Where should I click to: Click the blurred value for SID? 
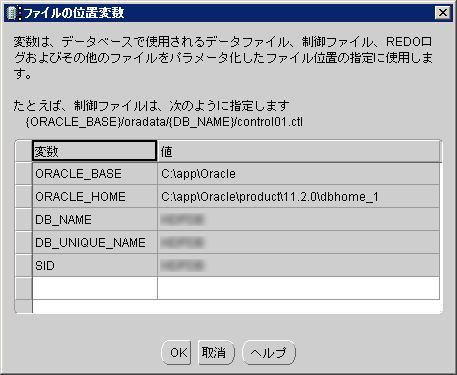299,266
